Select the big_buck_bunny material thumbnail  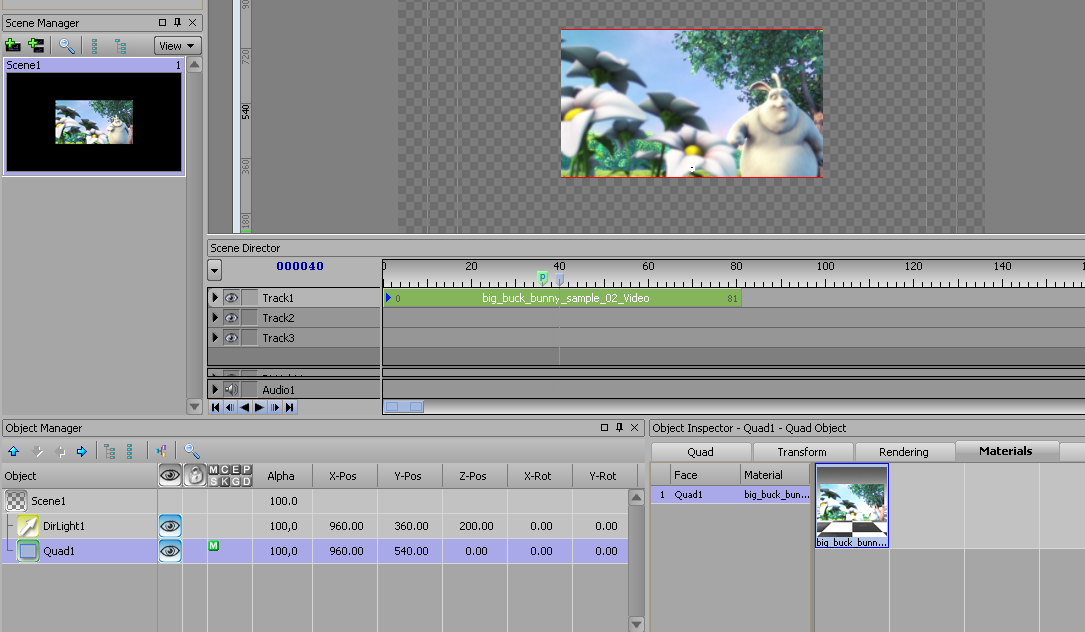852,505
